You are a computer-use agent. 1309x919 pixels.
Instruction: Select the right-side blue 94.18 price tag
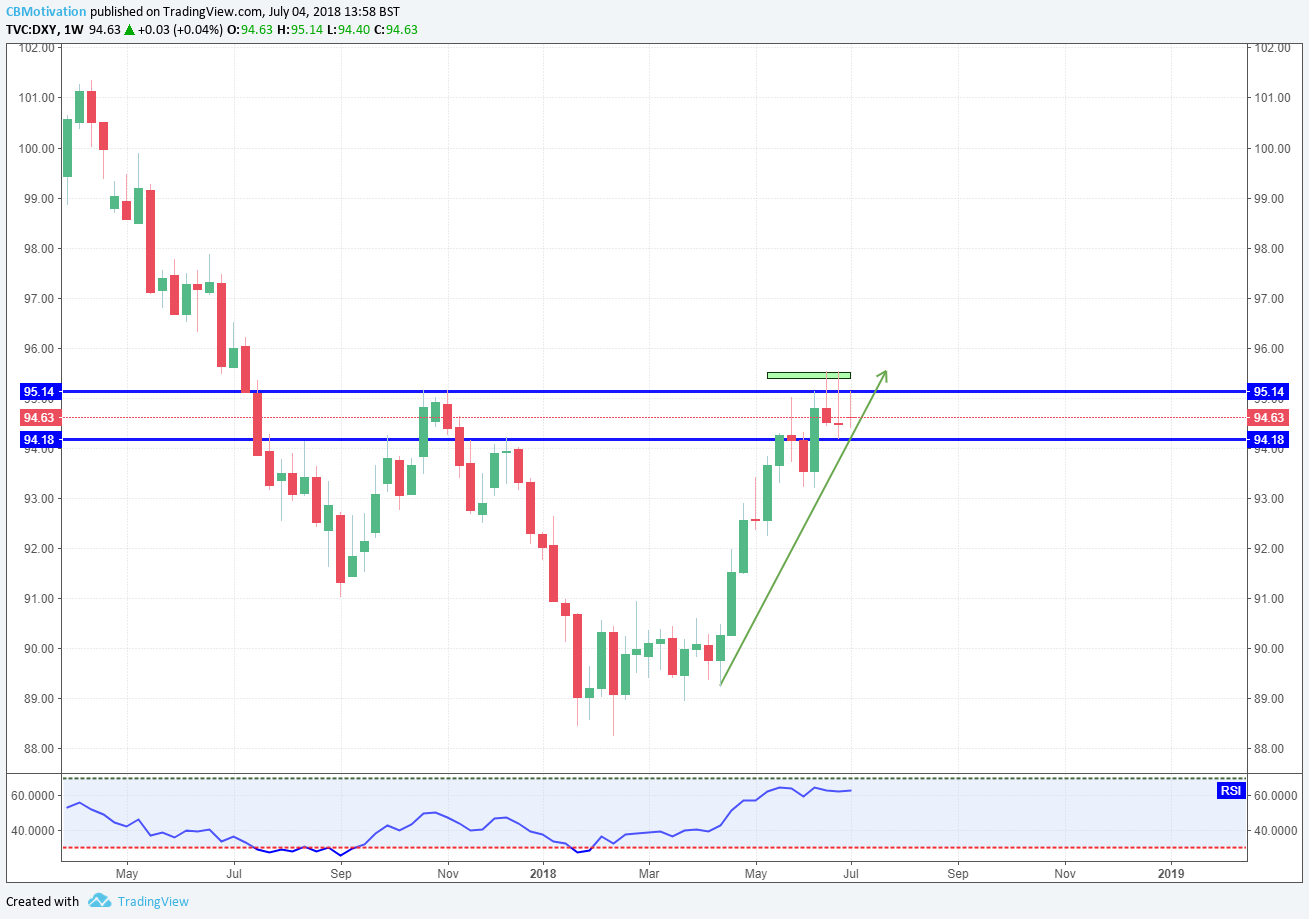[1269, 439]
